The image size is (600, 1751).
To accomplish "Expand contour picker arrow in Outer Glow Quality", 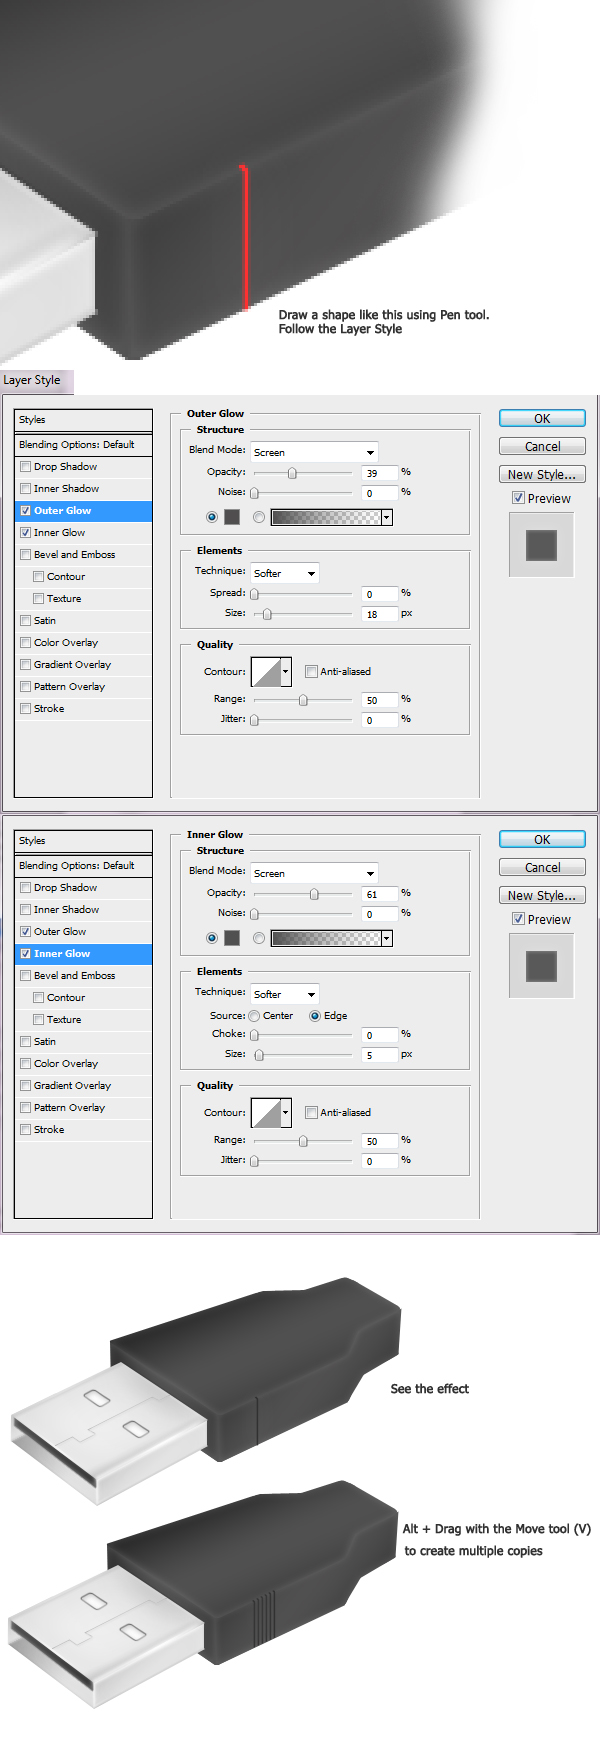I will click(x=286, y=672).
